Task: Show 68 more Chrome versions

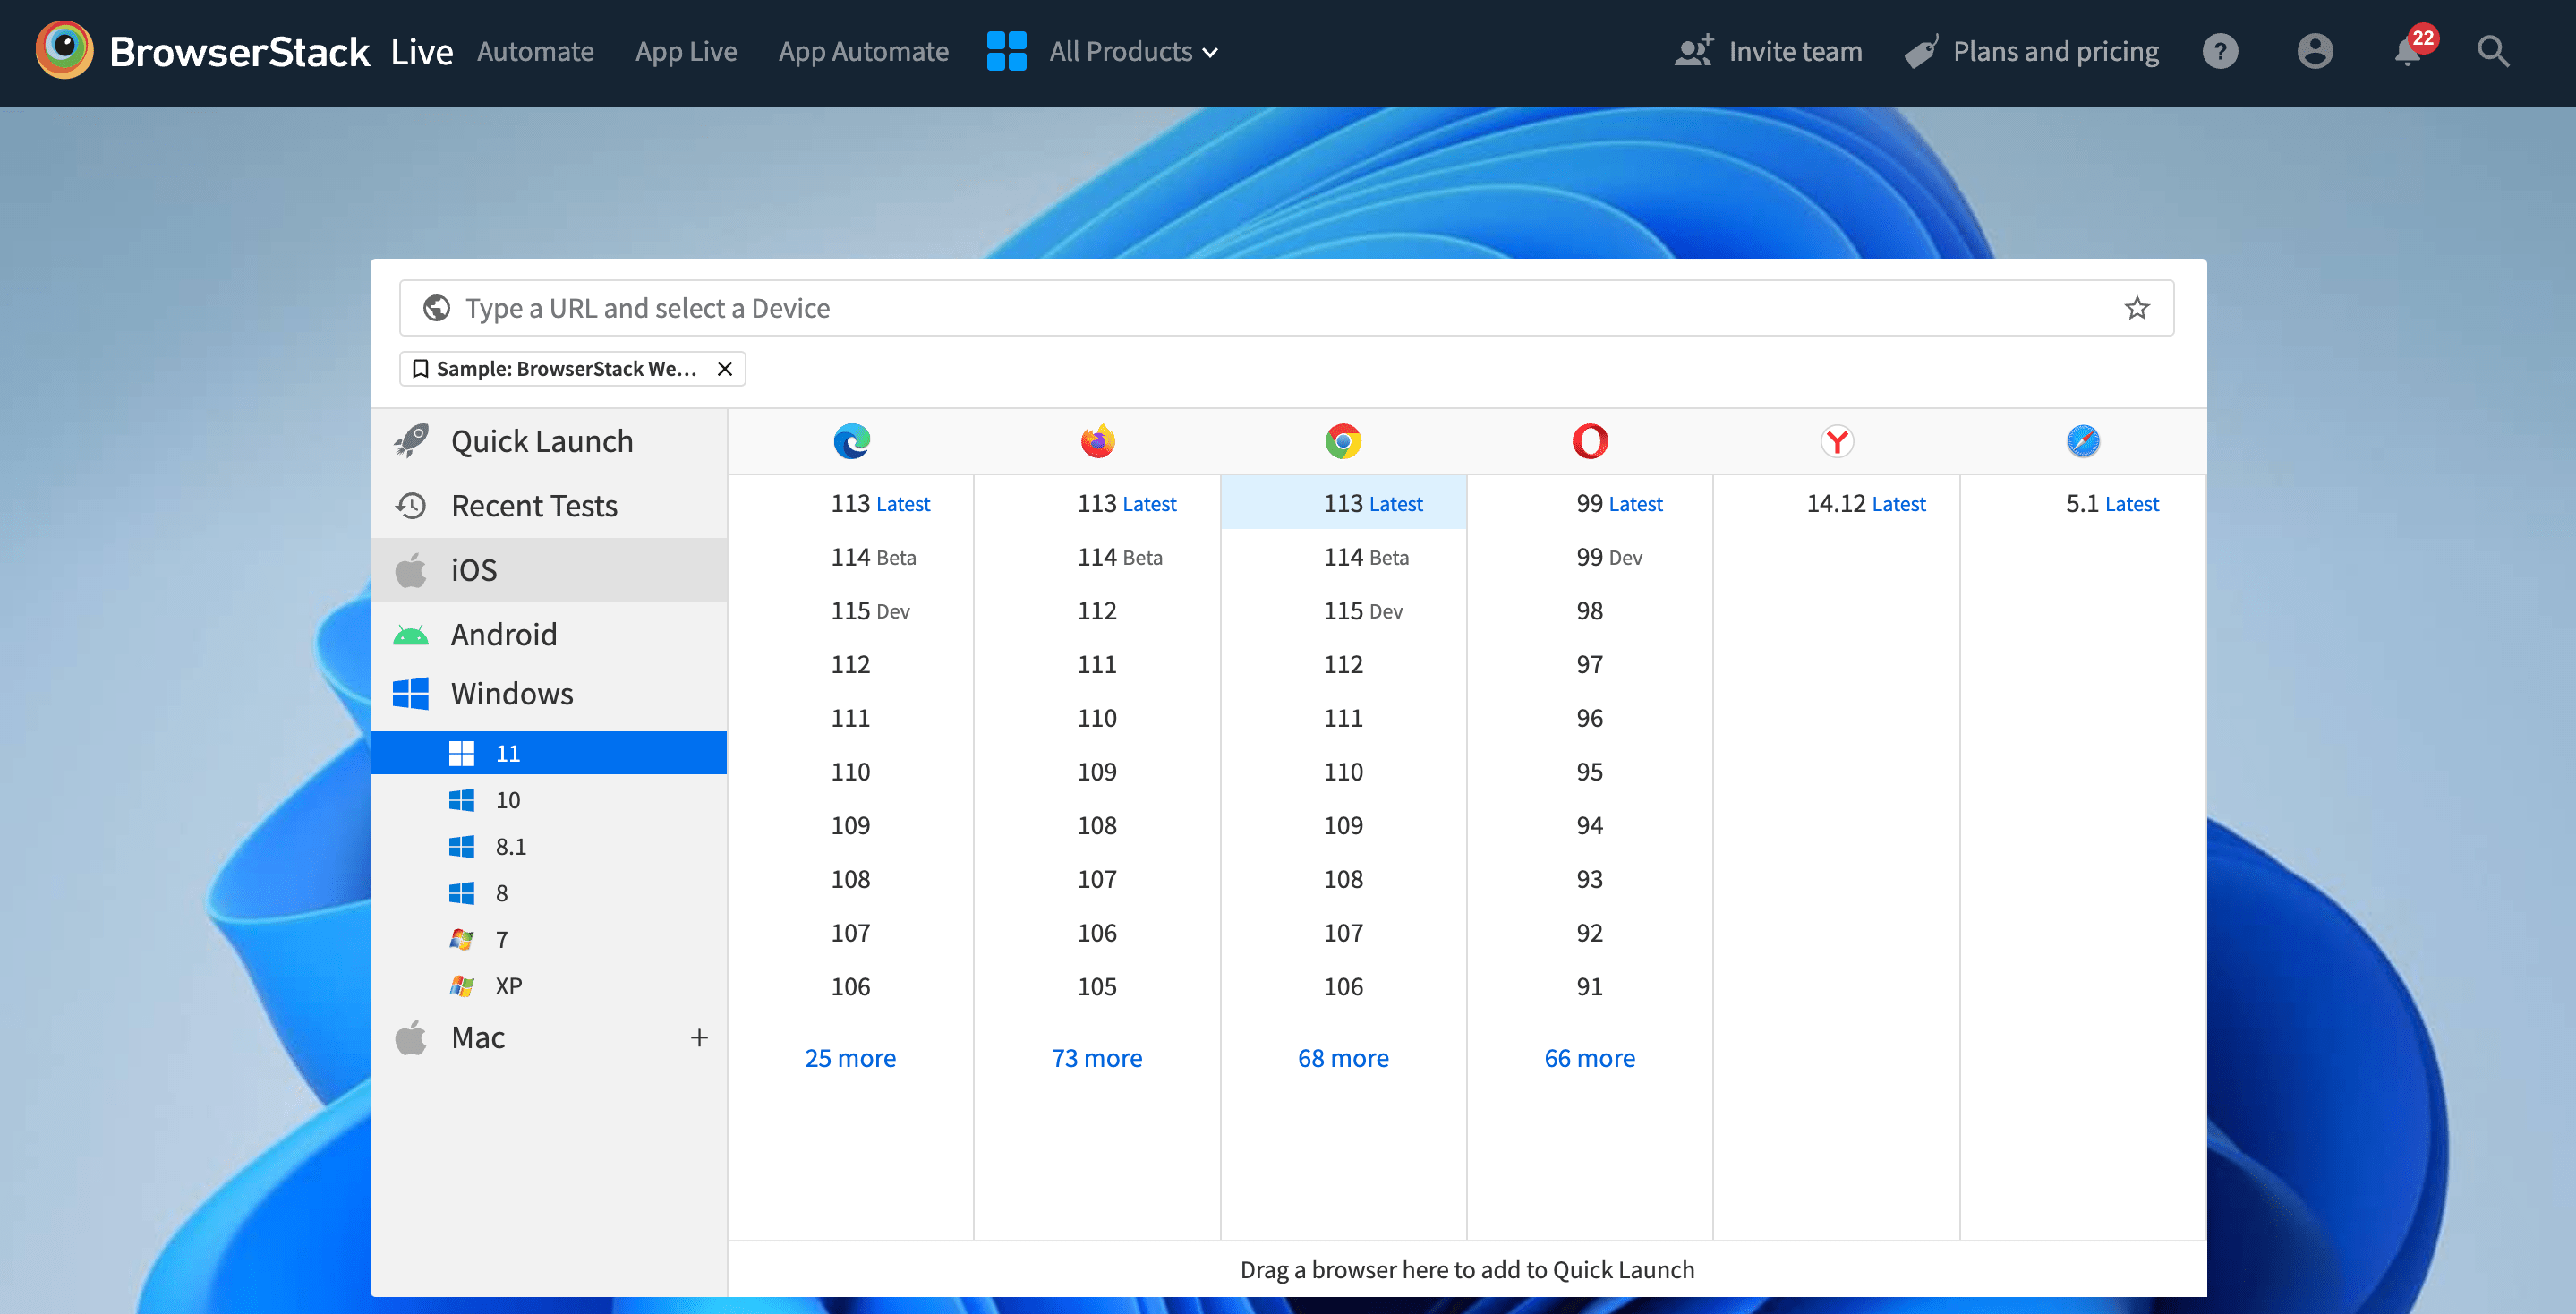Action: pos(1343,1057)
